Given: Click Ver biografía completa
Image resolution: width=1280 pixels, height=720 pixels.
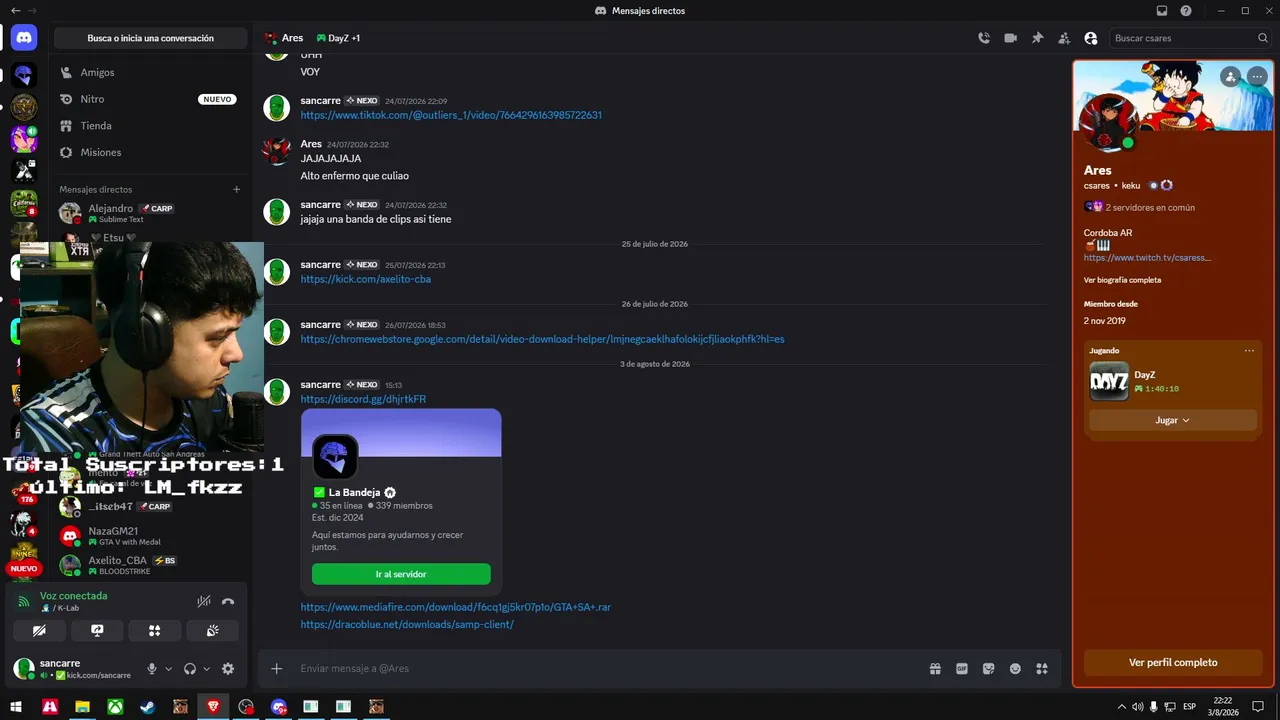Looking at the screenshot, I should [x=1122, y=280].
